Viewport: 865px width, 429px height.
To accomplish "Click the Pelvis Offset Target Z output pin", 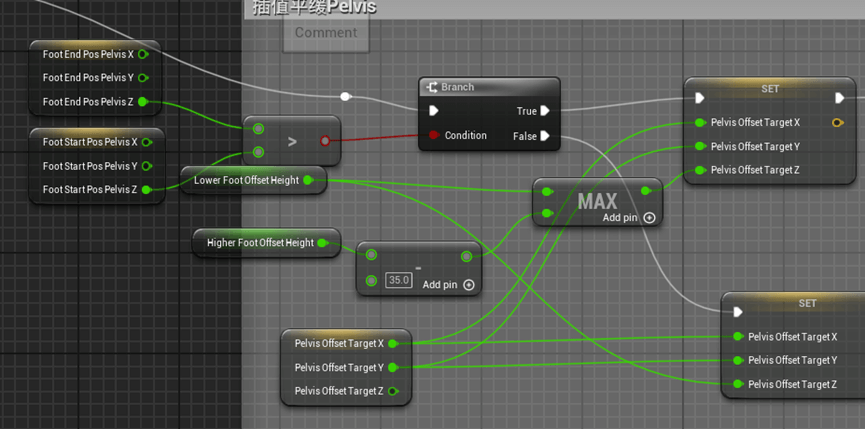I will pos(393,391).
